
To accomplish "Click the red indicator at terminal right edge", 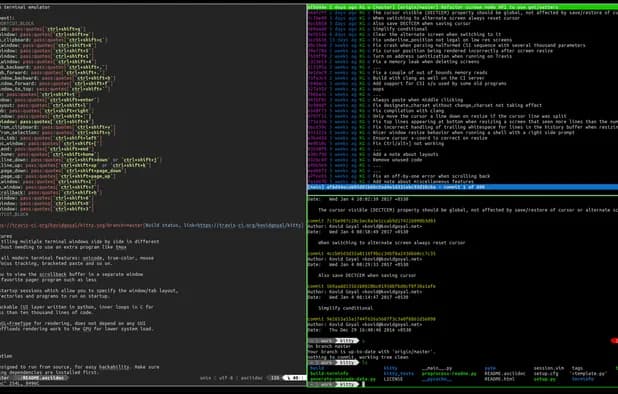I will (615, 340).
